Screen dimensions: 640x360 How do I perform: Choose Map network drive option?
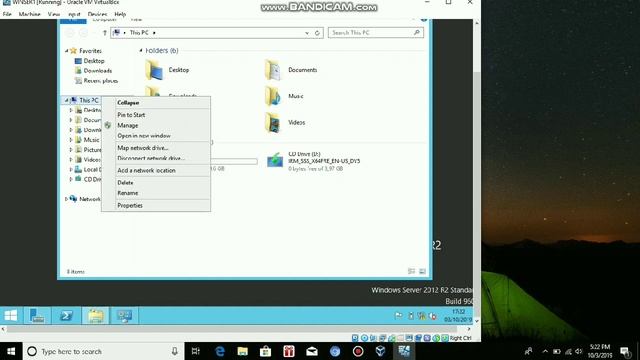click(142, 148)
